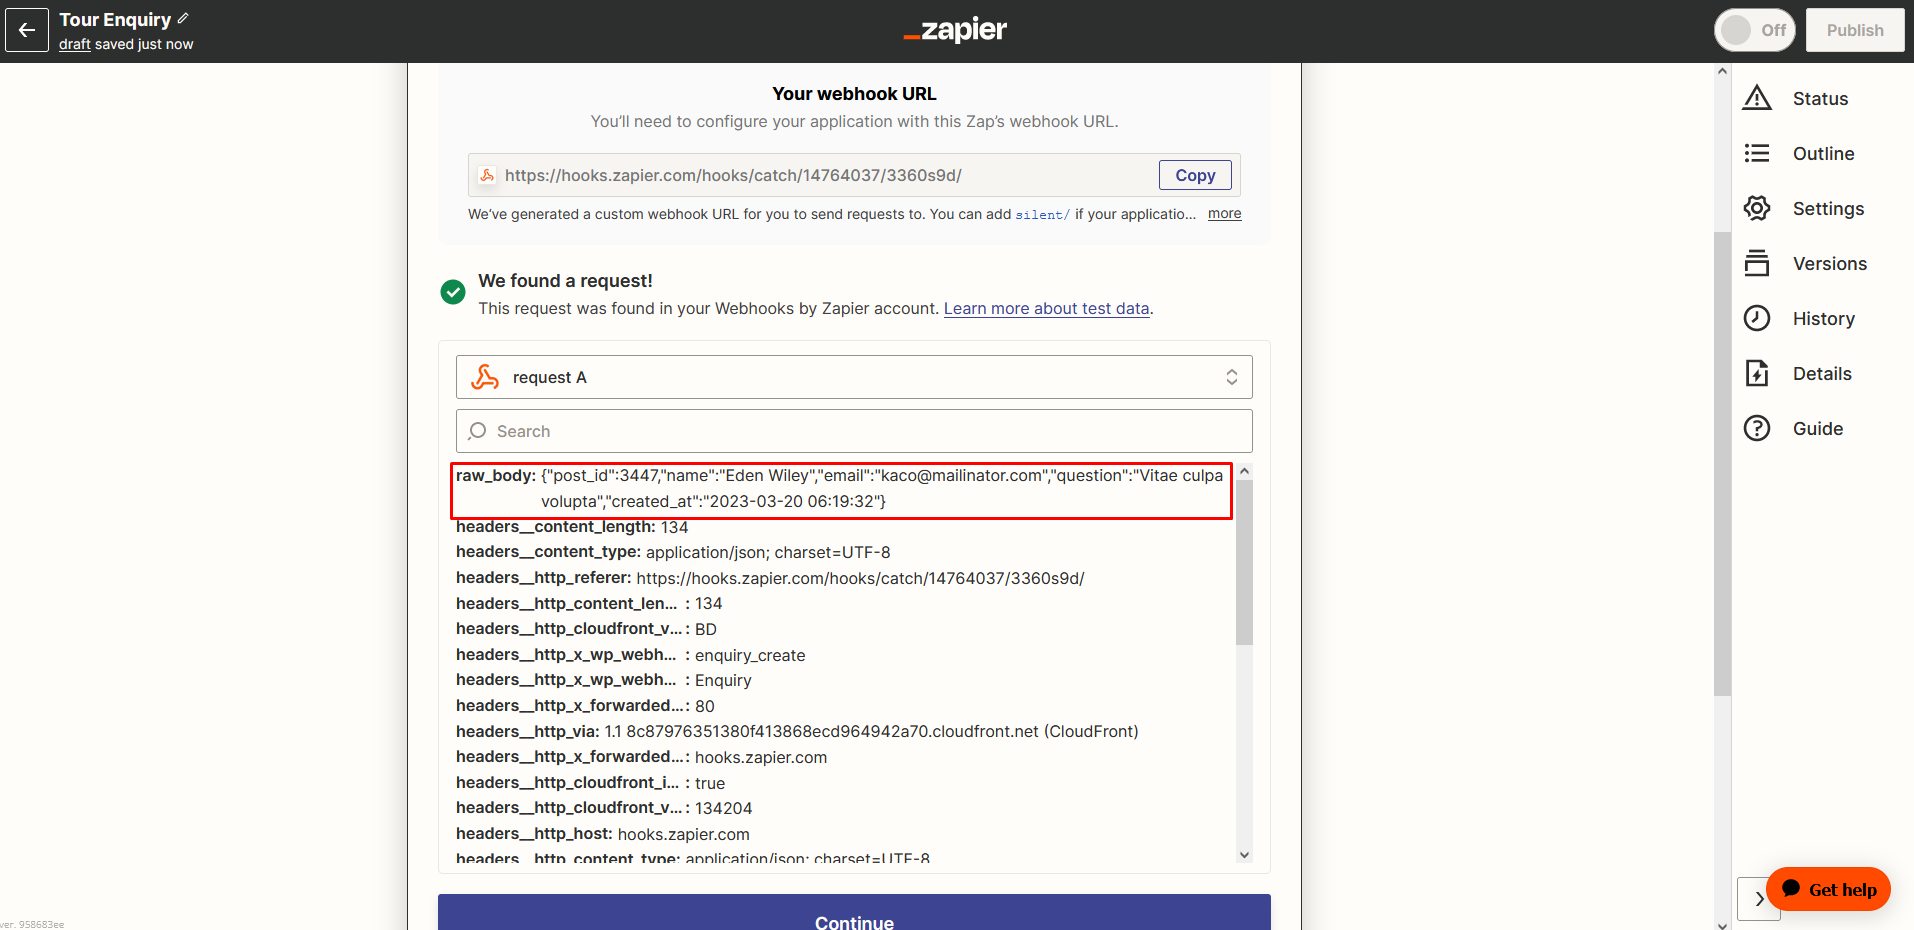This screenshot has width=1914, height=930.
Task: Click the Continue button
Action: point(854,912)
